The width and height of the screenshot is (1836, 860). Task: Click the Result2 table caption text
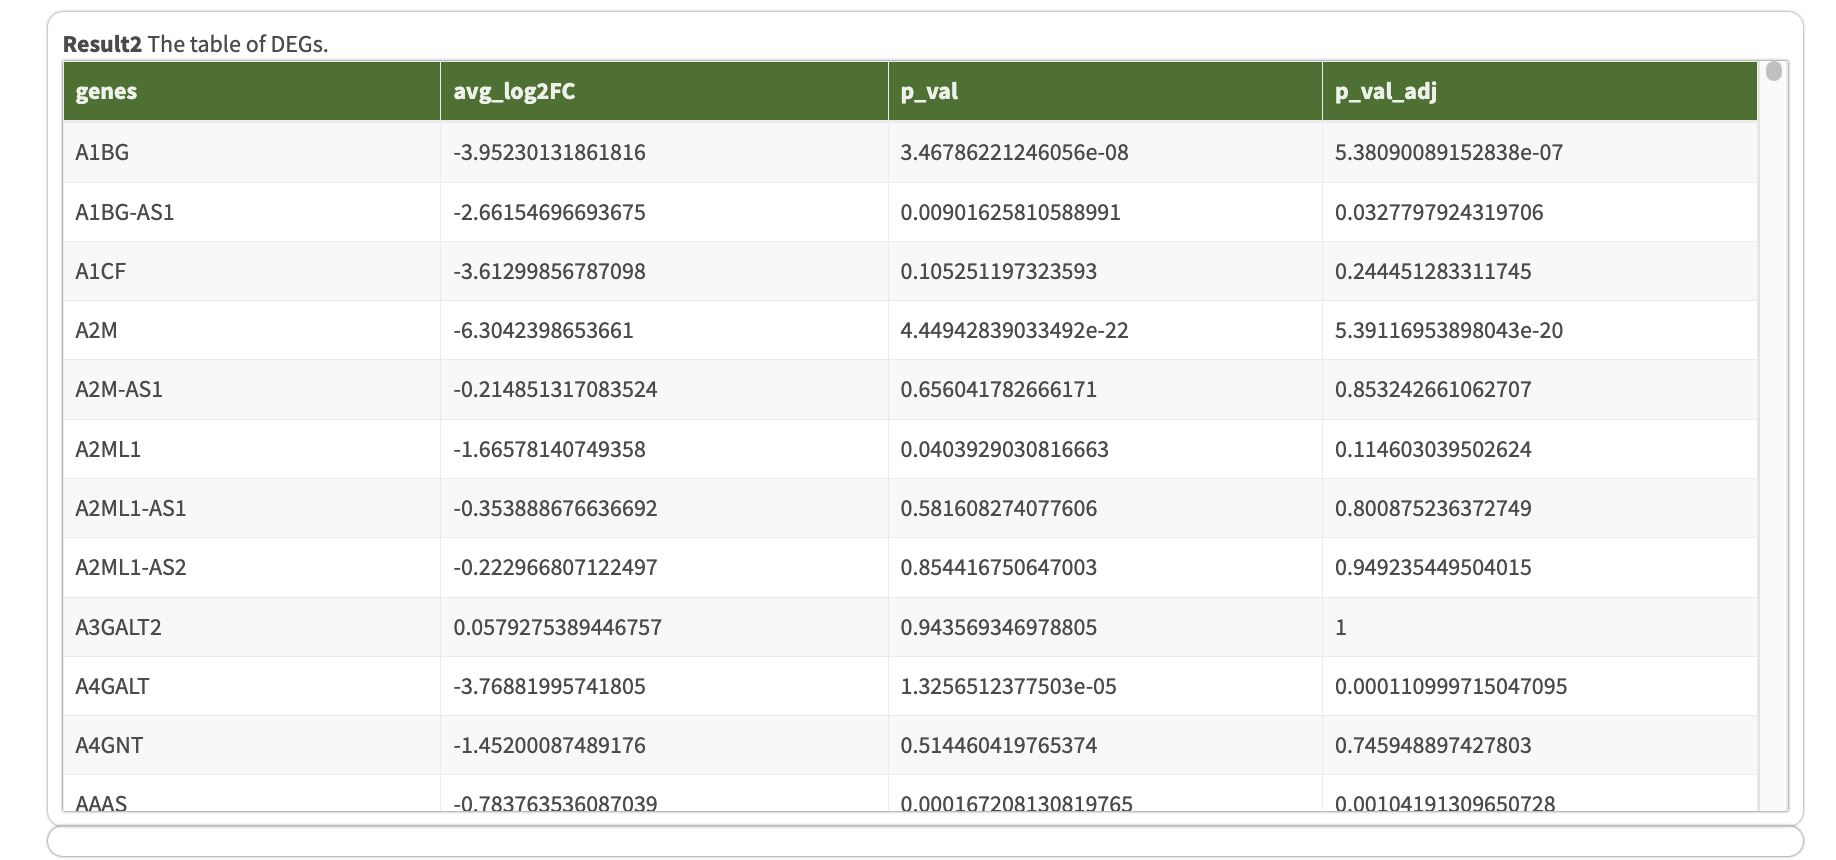(196, 44)
